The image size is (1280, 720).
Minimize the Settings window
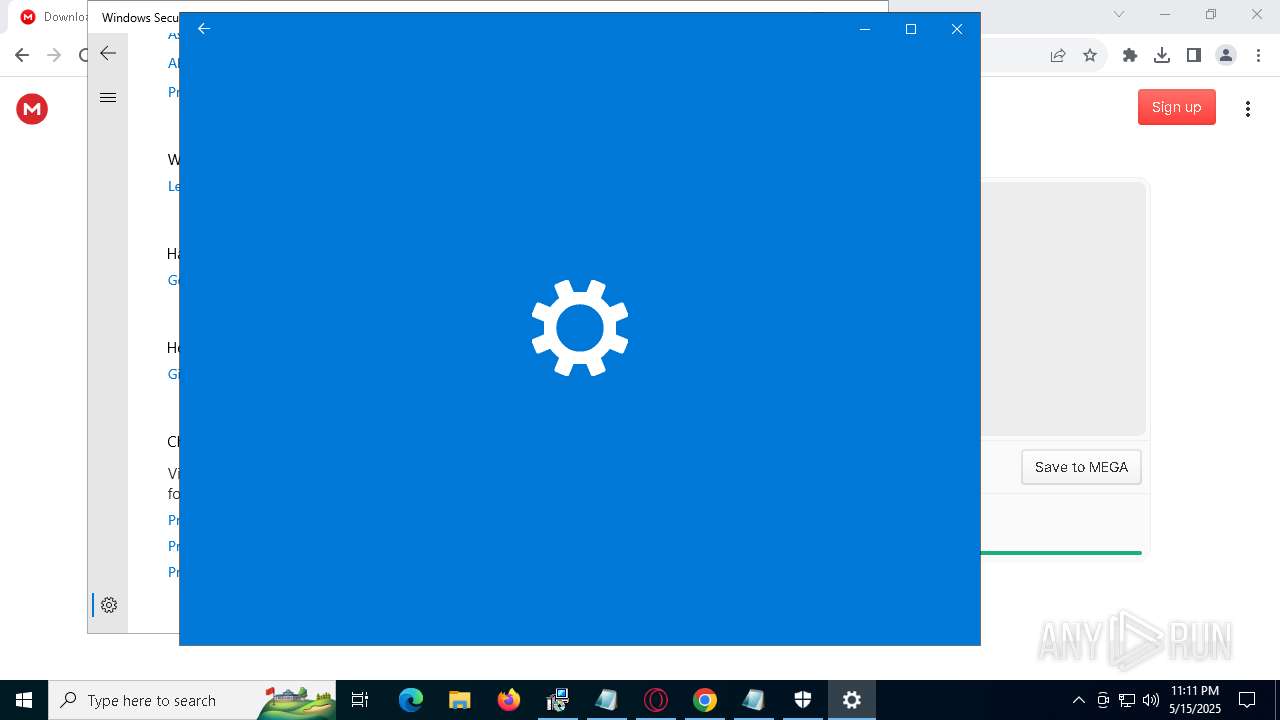coord(865,29)
